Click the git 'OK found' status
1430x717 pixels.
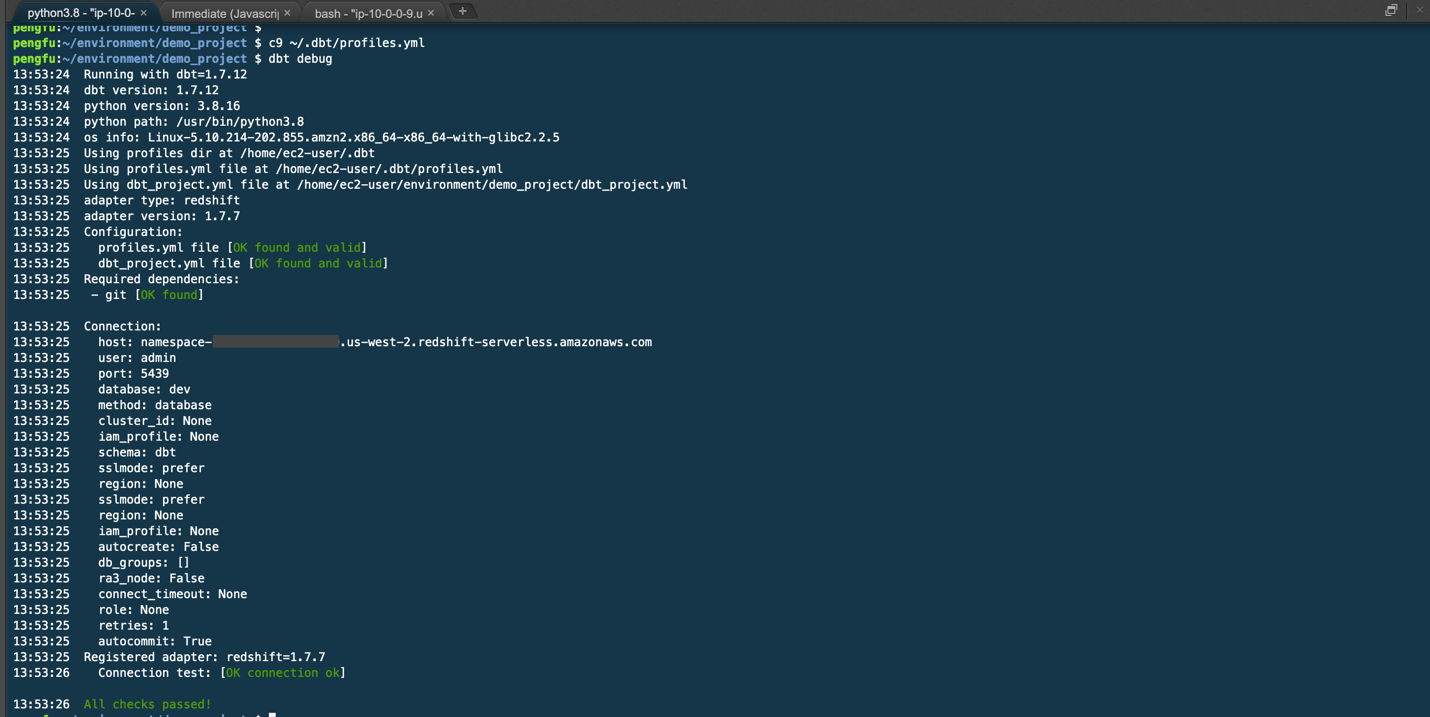(x=169, y=295)
